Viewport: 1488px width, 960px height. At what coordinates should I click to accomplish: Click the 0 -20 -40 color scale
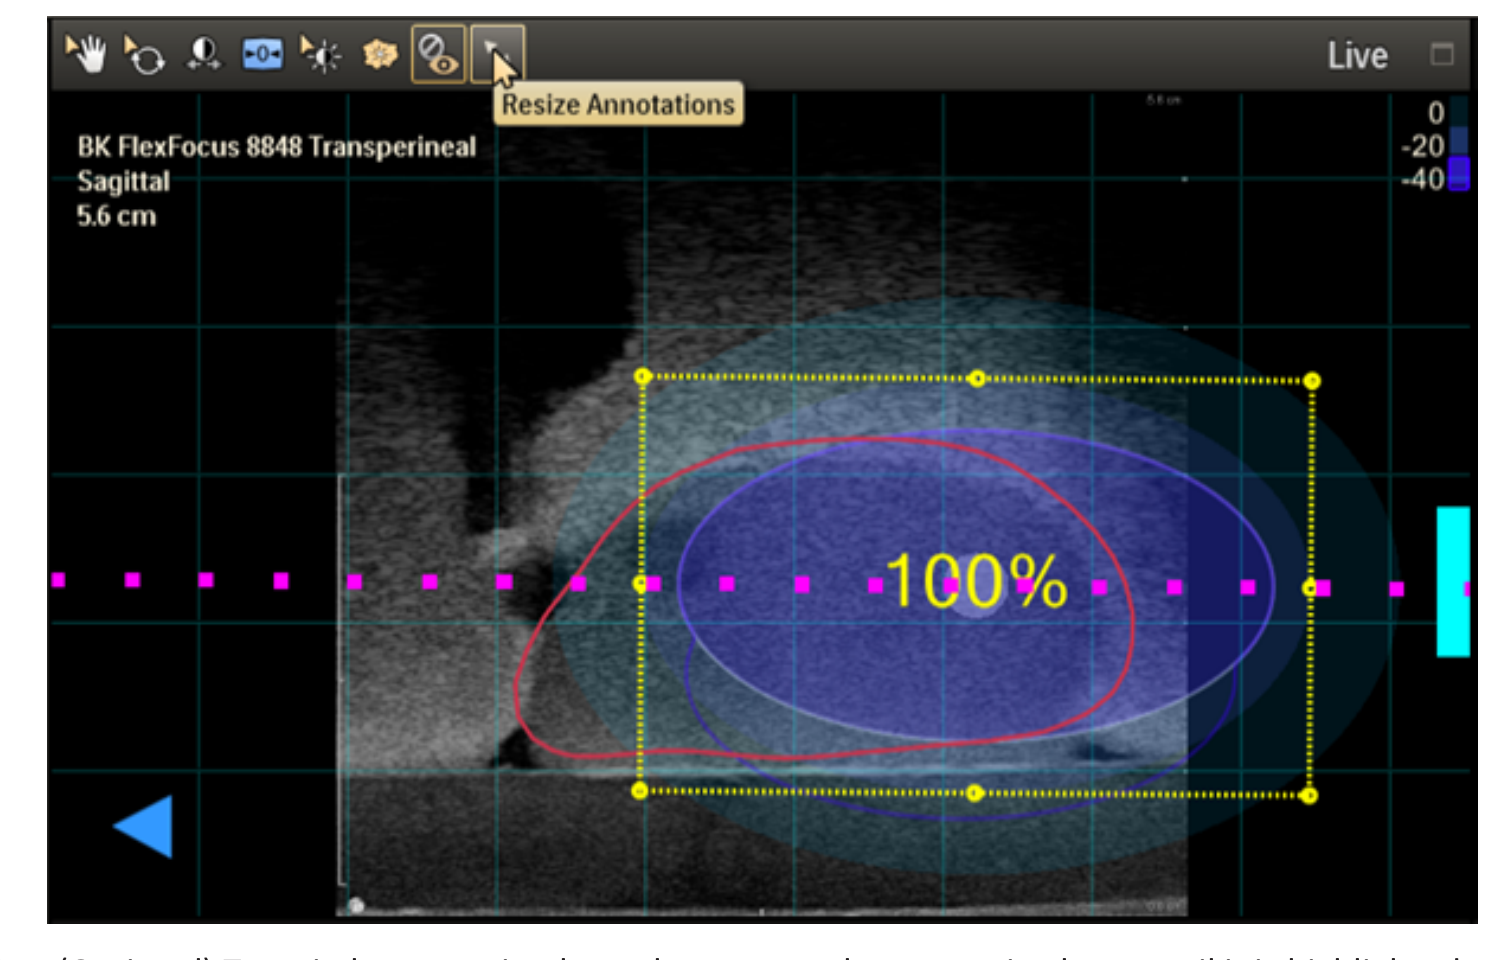(1435, 145)
